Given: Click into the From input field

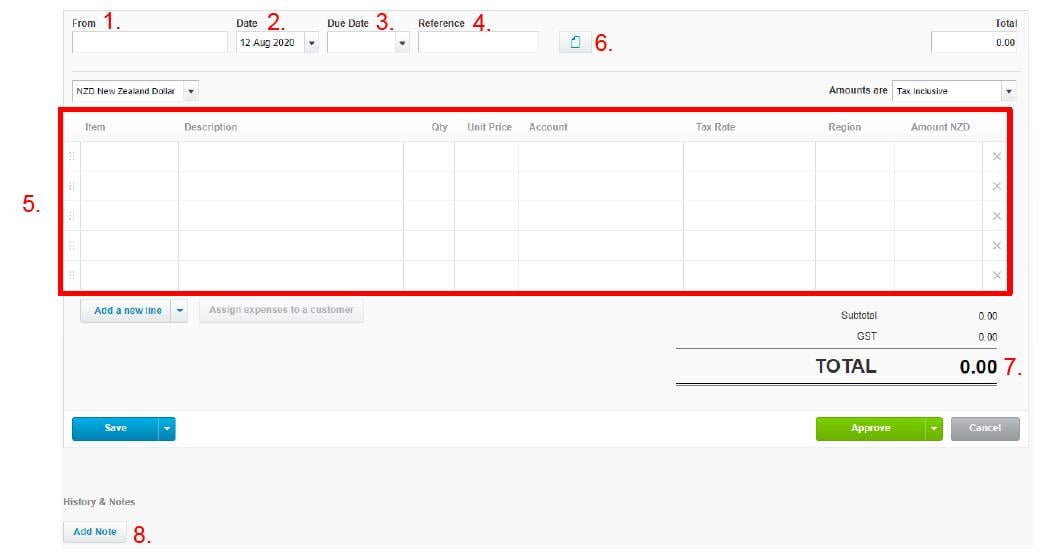Looking at the screenshot, I should pyautogui.click(x=150, y=43).
